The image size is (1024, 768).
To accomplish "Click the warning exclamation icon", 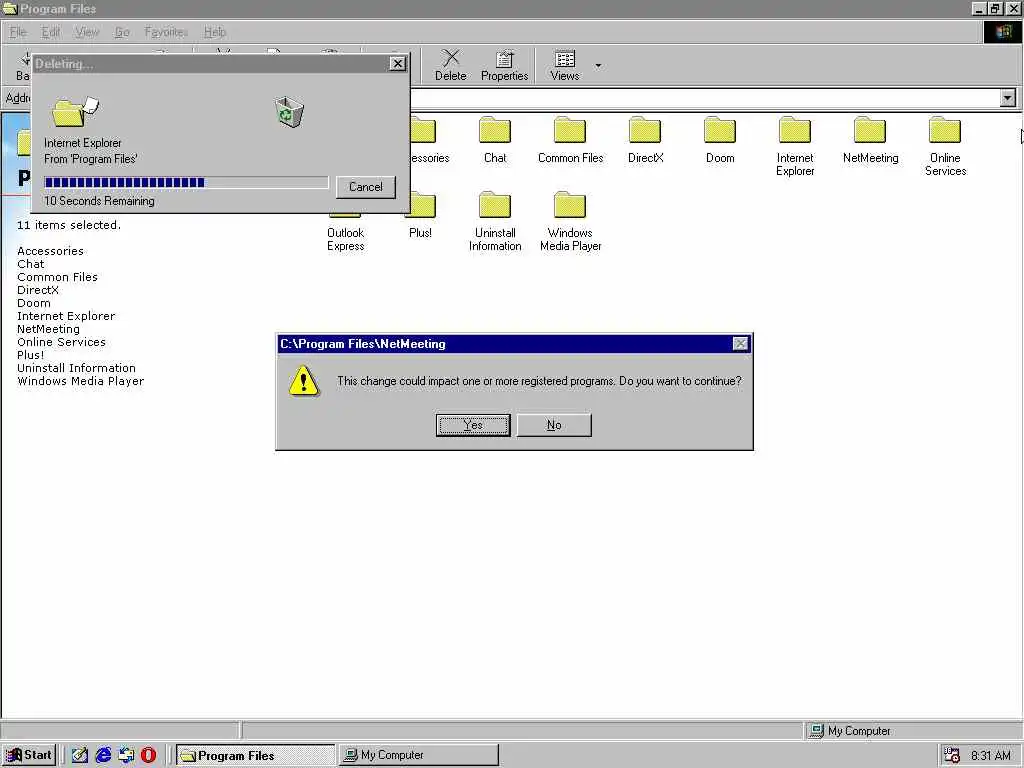I will 304,381.
